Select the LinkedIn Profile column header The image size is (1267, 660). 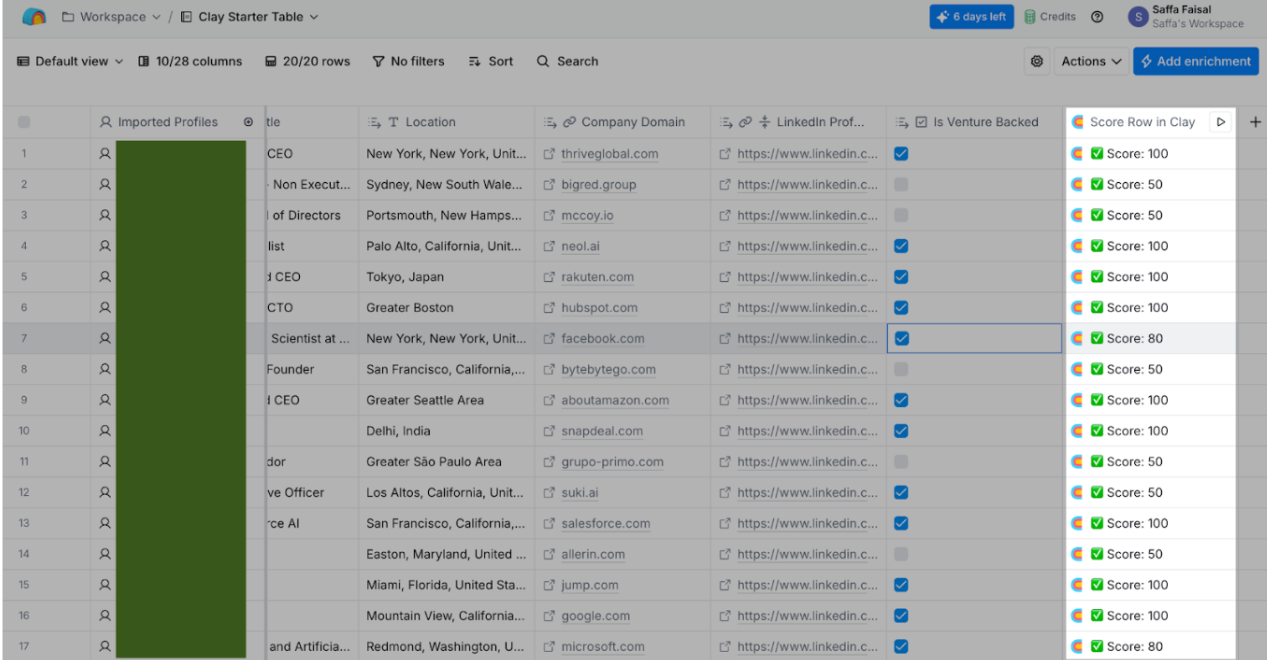pos(798,122)
